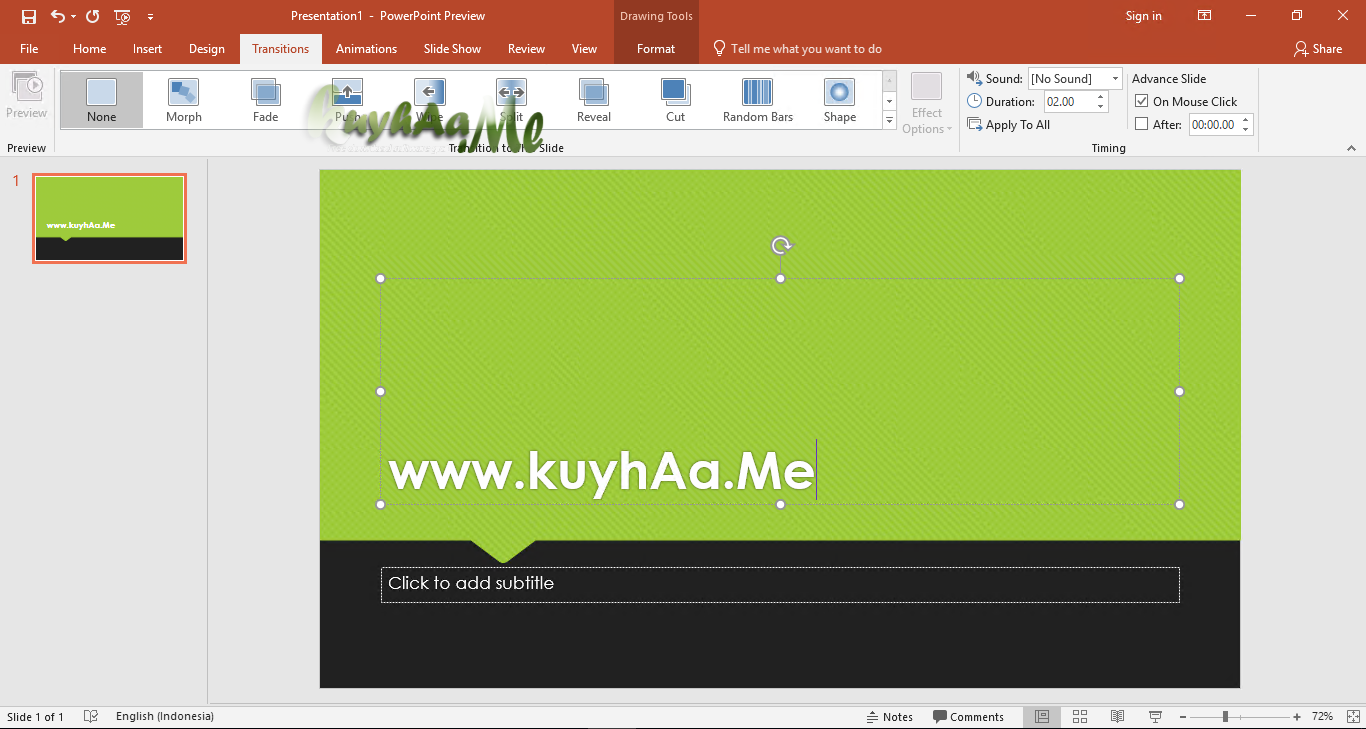Switch to the Slide Show tab

point(452,49)
